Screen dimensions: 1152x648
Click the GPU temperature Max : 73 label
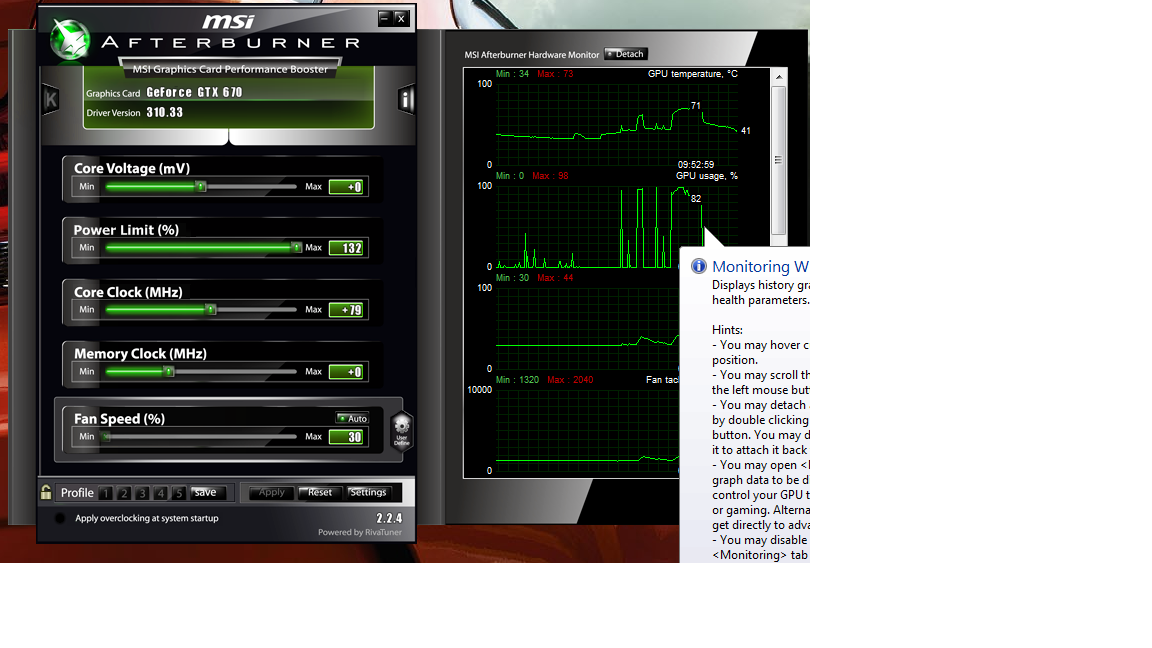[x=555, y=73]
